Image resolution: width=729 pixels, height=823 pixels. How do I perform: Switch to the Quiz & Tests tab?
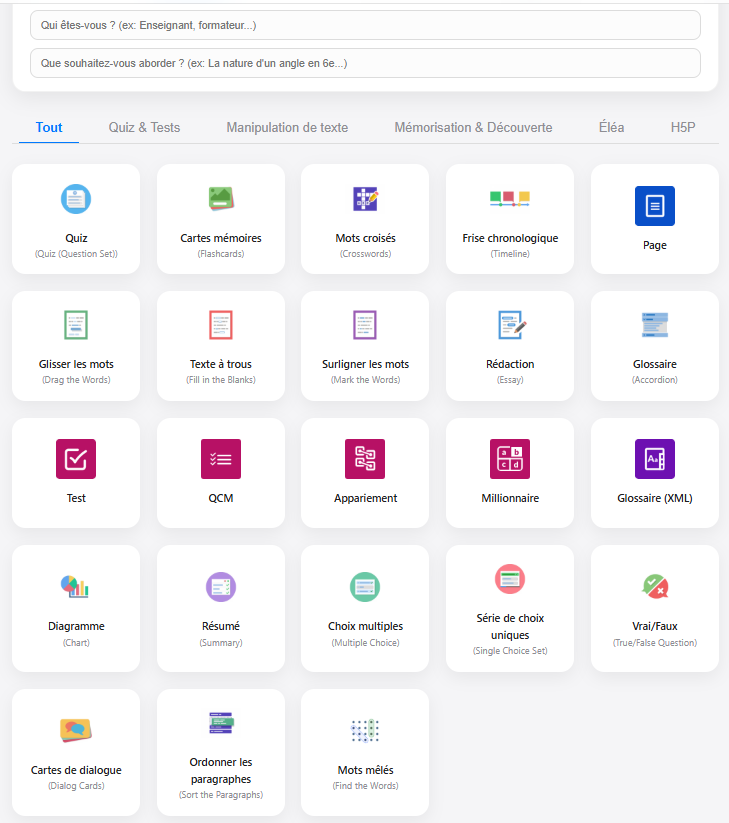(144, 127)
